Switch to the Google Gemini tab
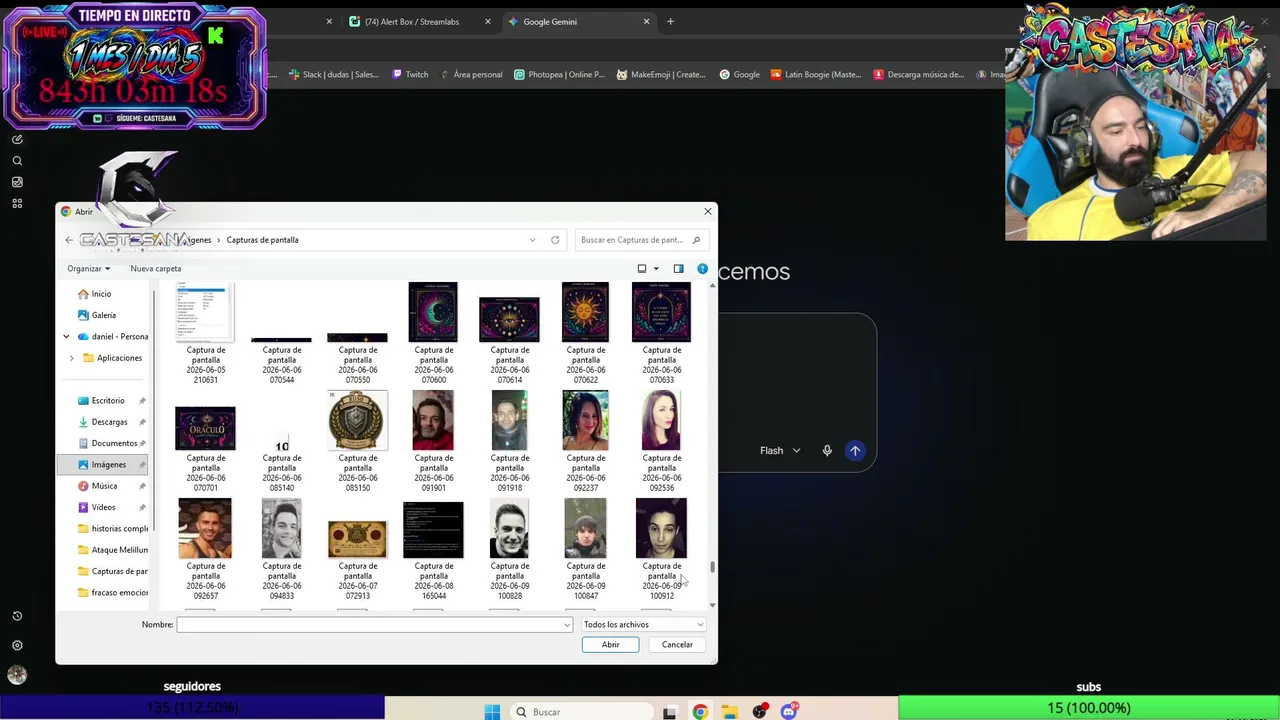 point(550,22)
